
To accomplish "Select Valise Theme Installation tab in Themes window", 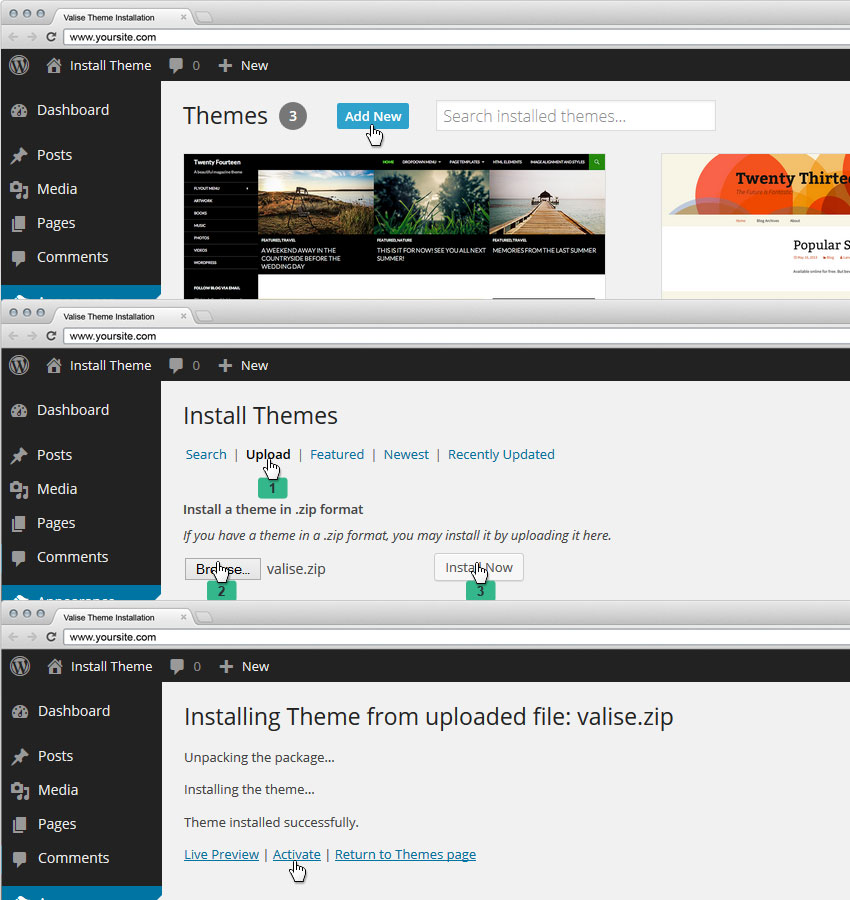I will (x=122, y=17).
